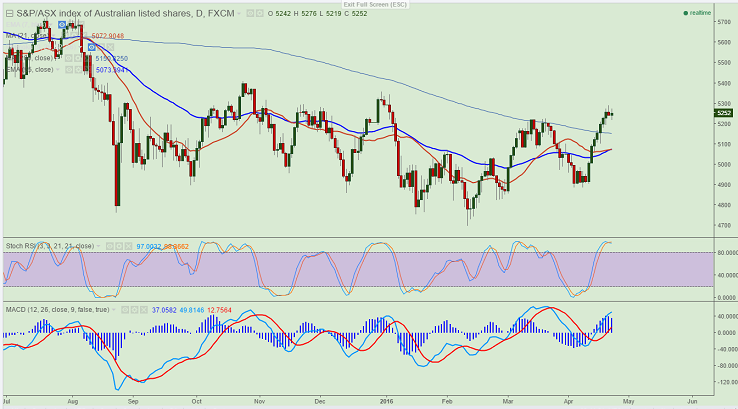Click the S&P/ASX index chart title
The image size is (738, 409).
125,14
